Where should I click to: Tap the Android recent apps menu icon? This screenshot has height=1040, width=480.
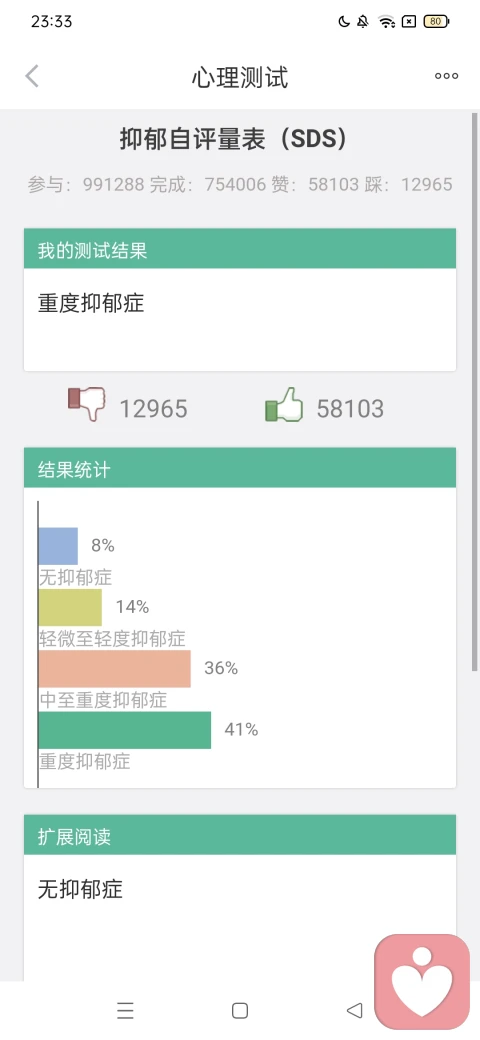(125, 1010)
